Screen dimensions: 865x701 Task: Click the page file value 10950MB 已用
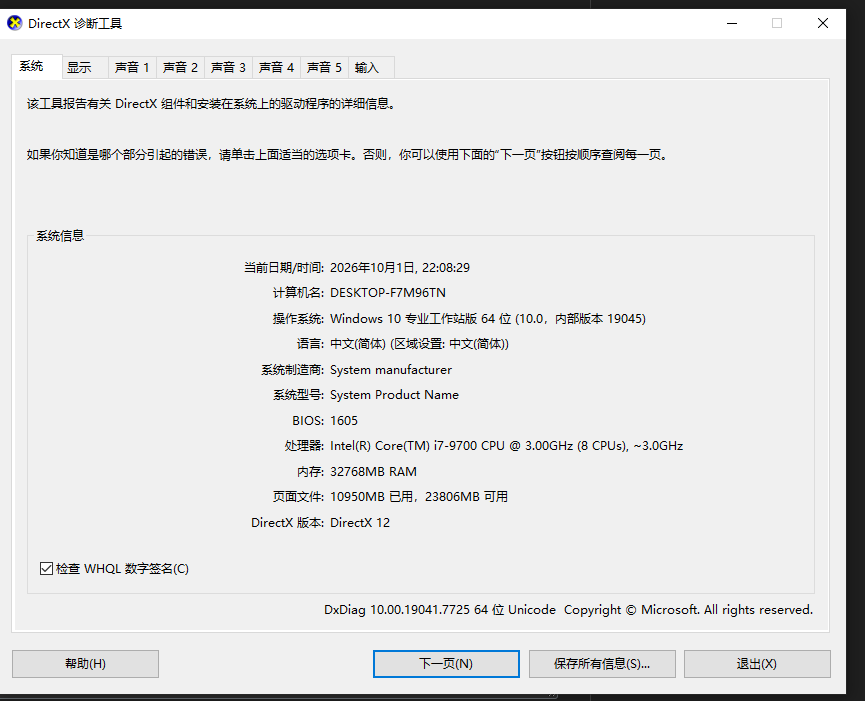pos(419,497)
